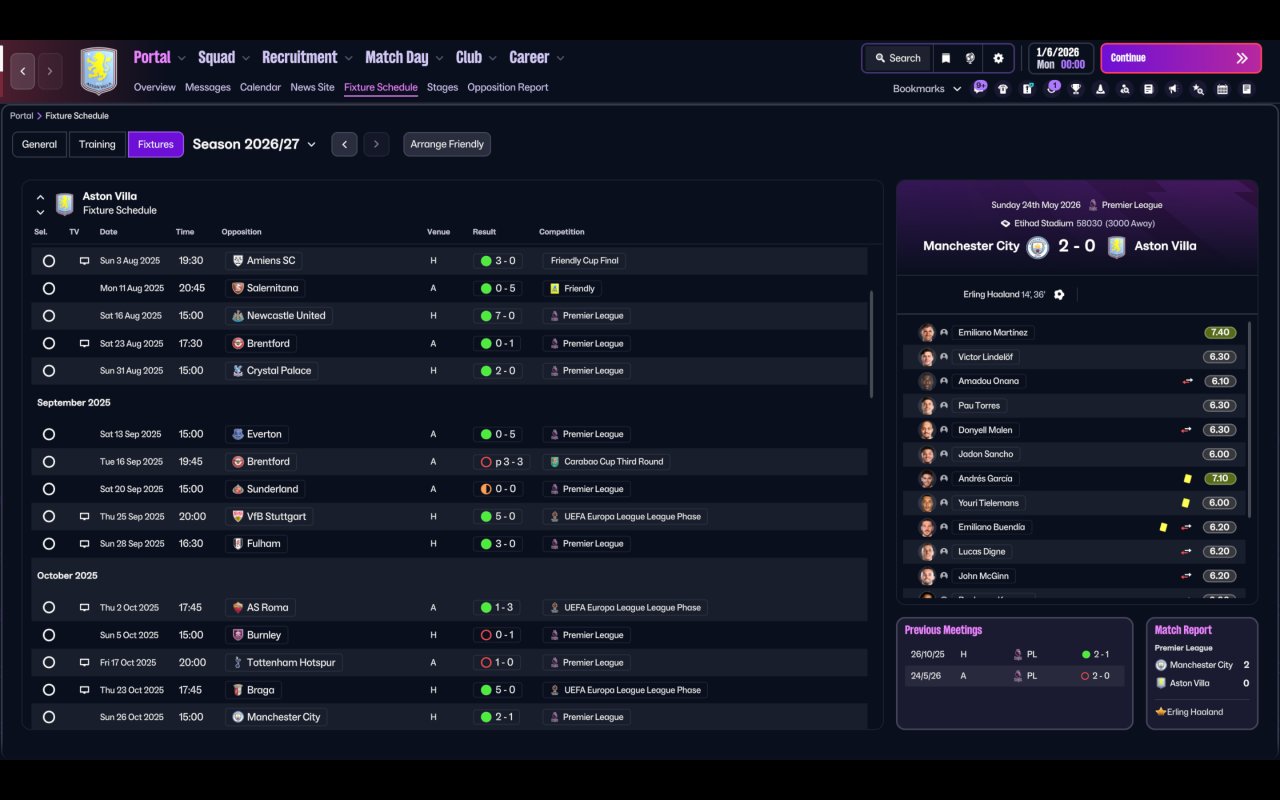1280x800 pixels.
Task: Open the training cone shortcut icon
Action: pyautogui.click(x=1100, y=89)
